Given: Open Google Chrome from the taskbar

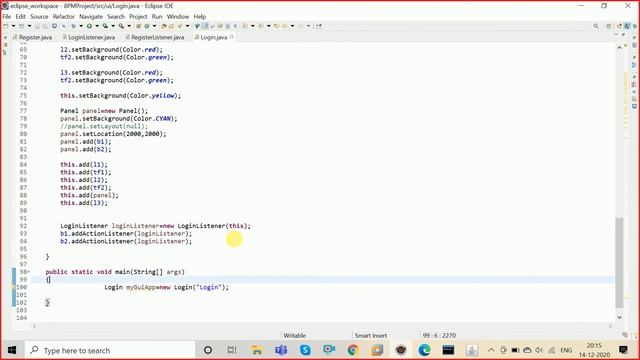Looking at the screenshot, I should coord(353,350).
